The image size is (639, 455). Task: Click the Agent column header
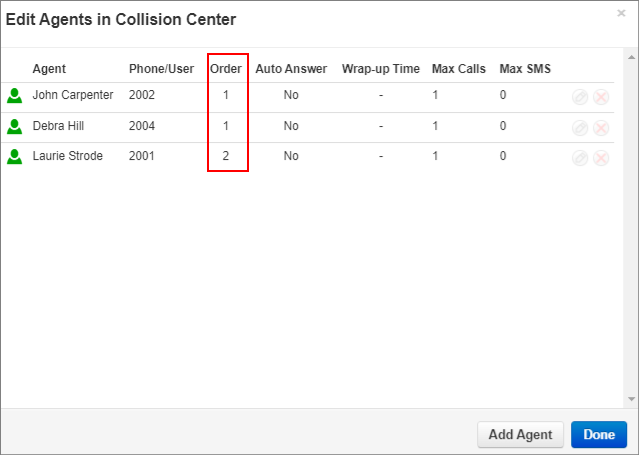pos(49,69)
